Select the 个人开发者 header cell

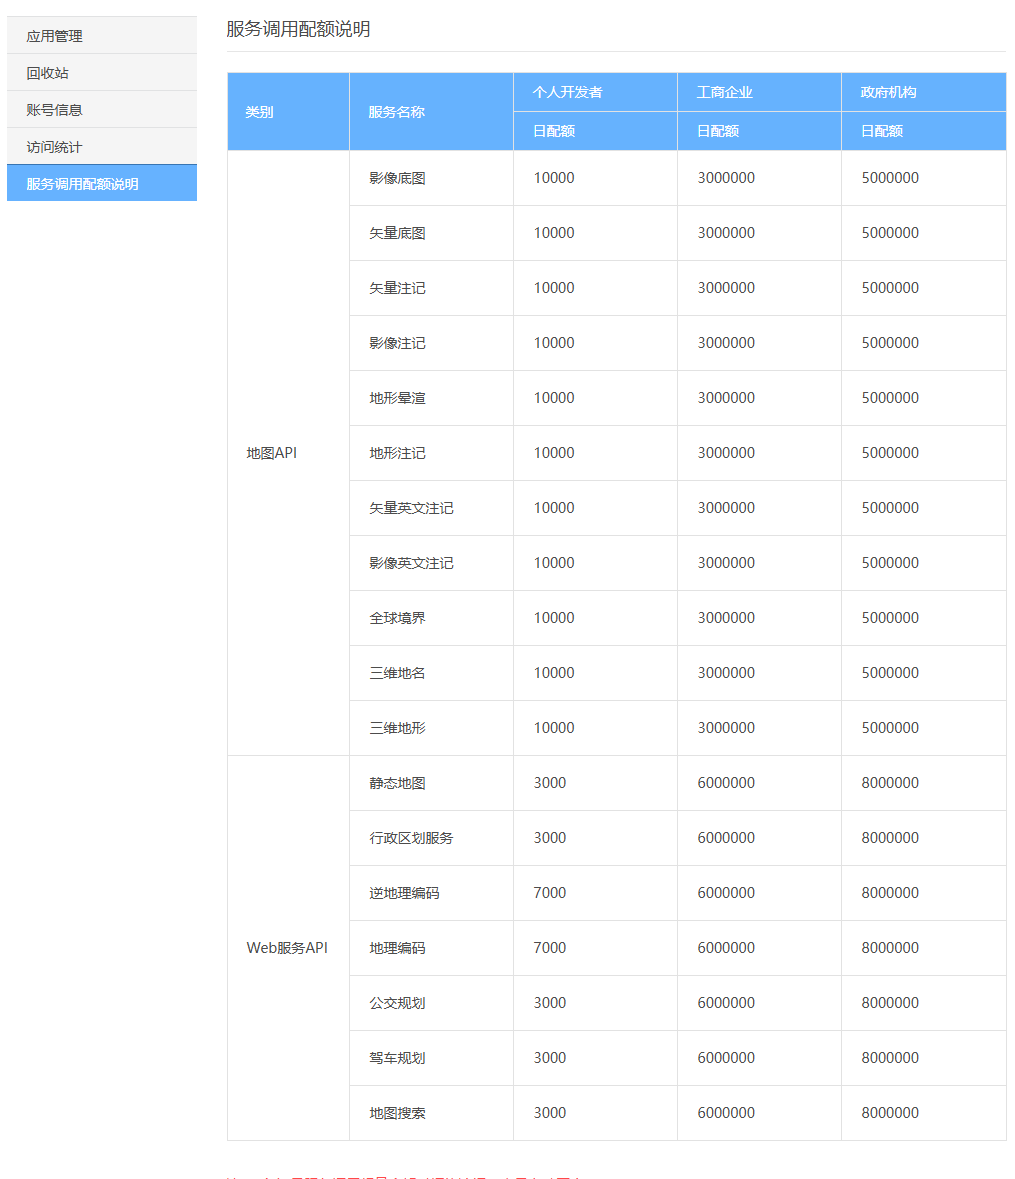(568, 92)
